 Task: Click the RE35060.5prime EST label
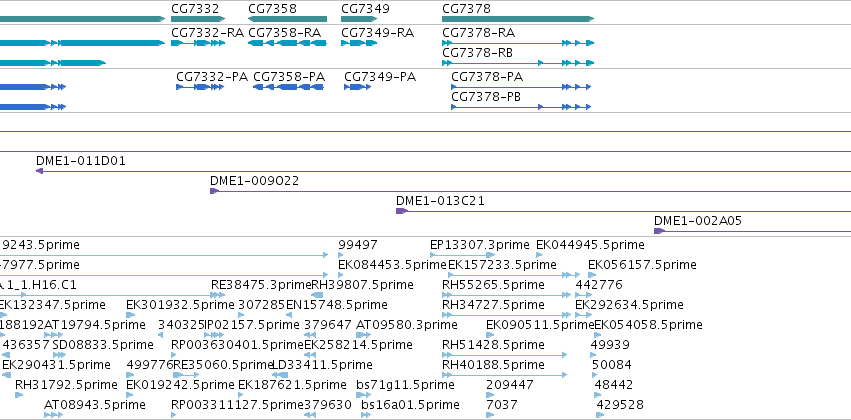(223, 365)
